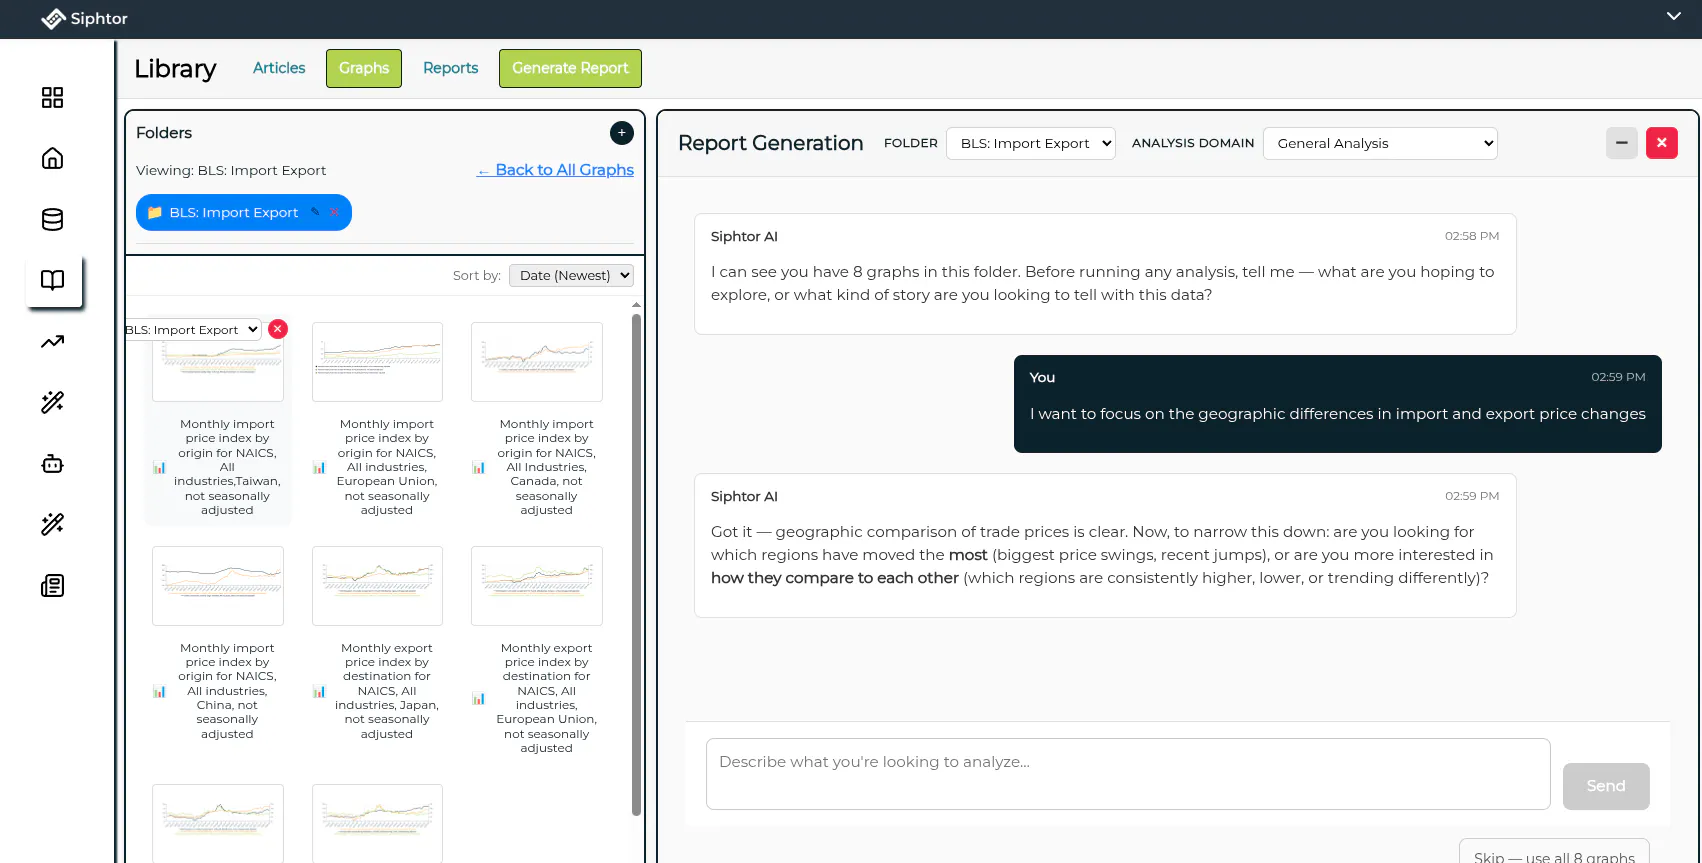Click the pencil icon on the BLS: Import Export chip
This screenshot has width=1702, height=863.
coord(315,212)
